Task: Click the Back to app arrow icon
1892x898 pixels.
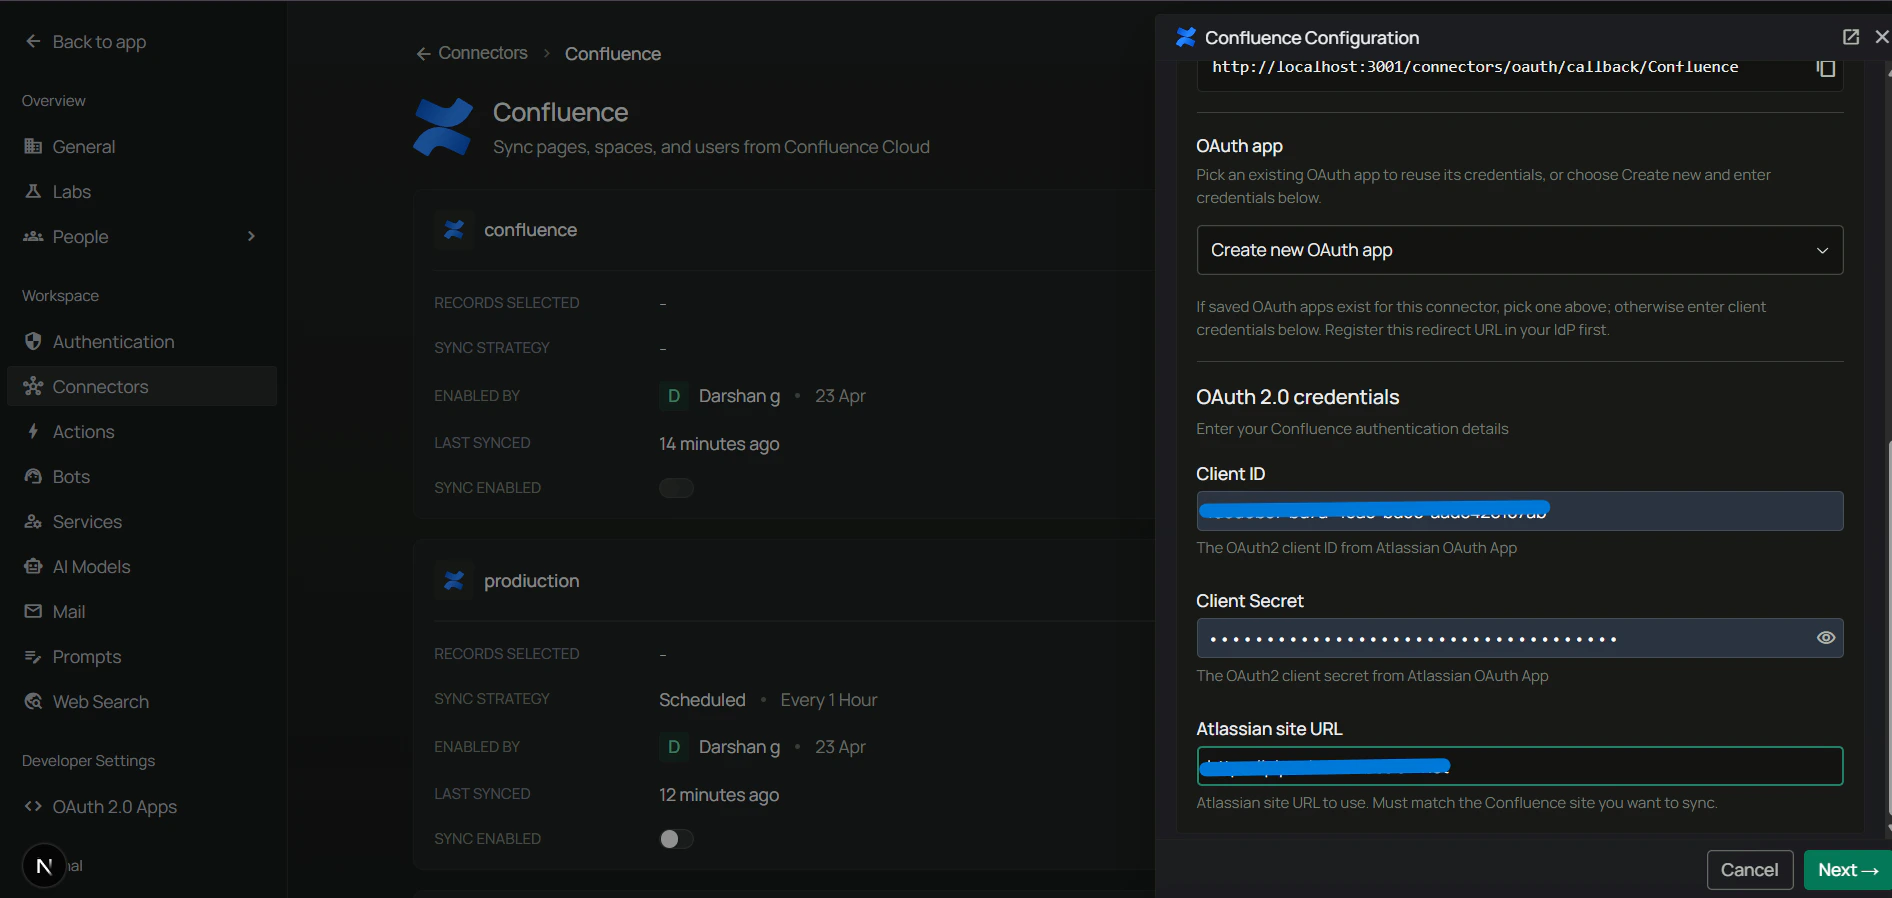Action: point(33,41)
